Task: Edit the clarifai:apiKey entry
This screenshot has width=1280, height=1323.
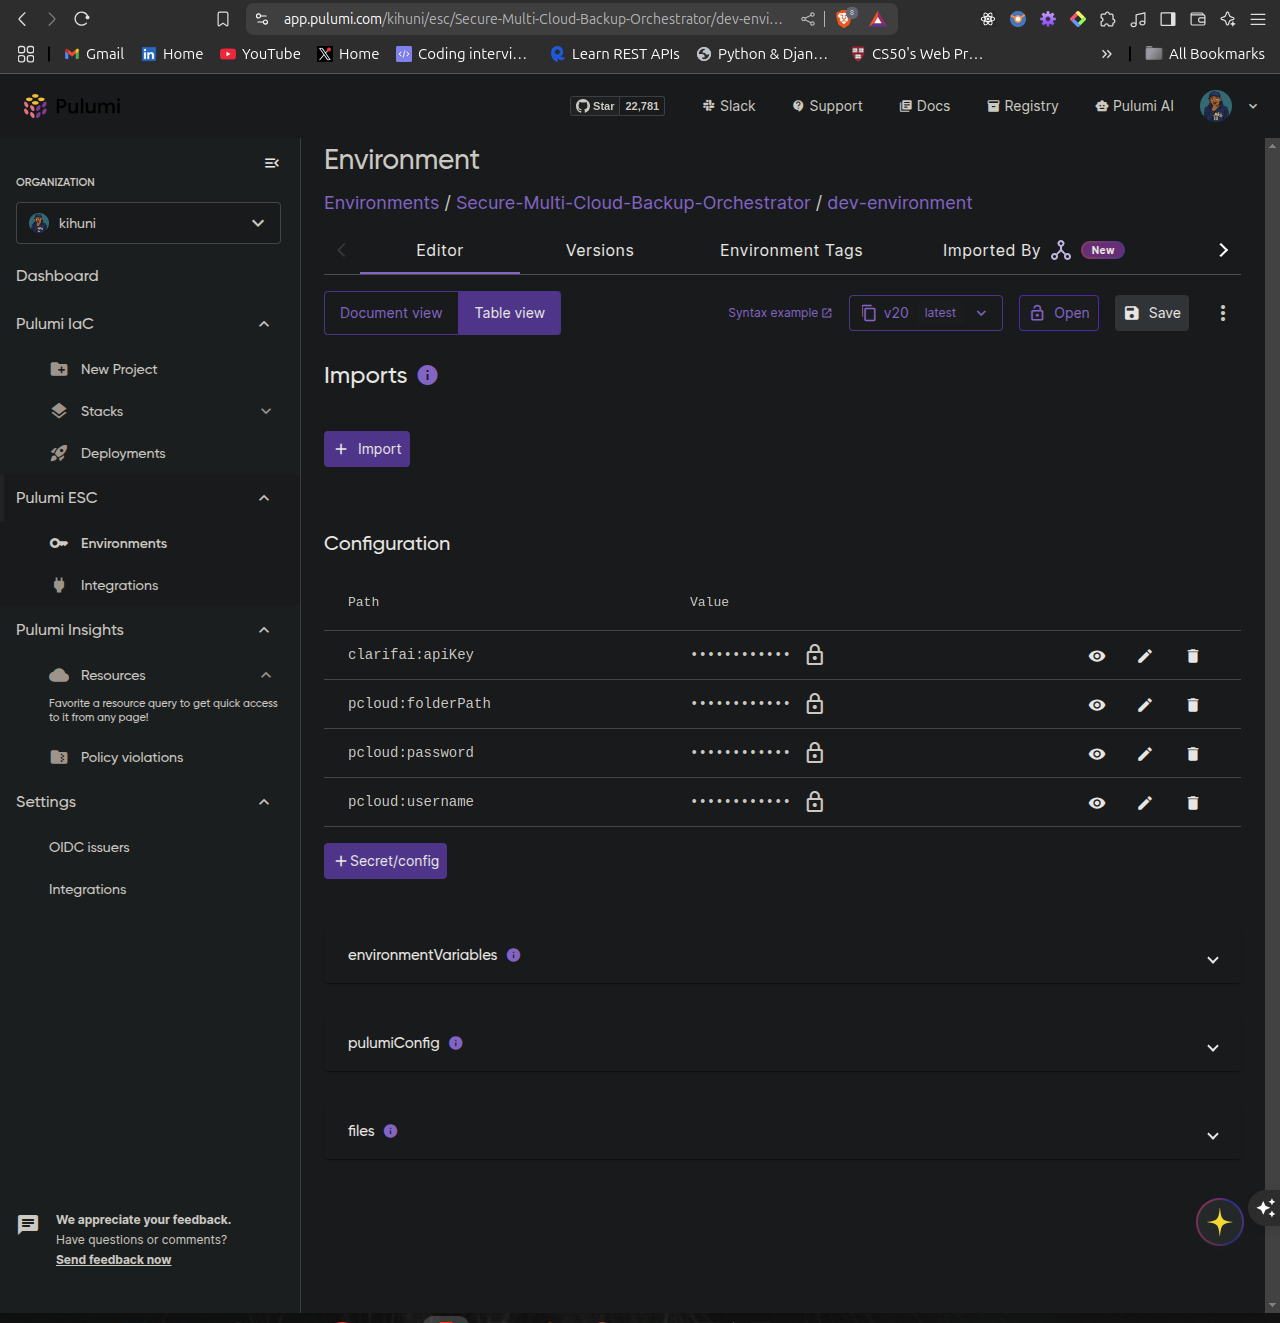Action: pos(1145,656)
